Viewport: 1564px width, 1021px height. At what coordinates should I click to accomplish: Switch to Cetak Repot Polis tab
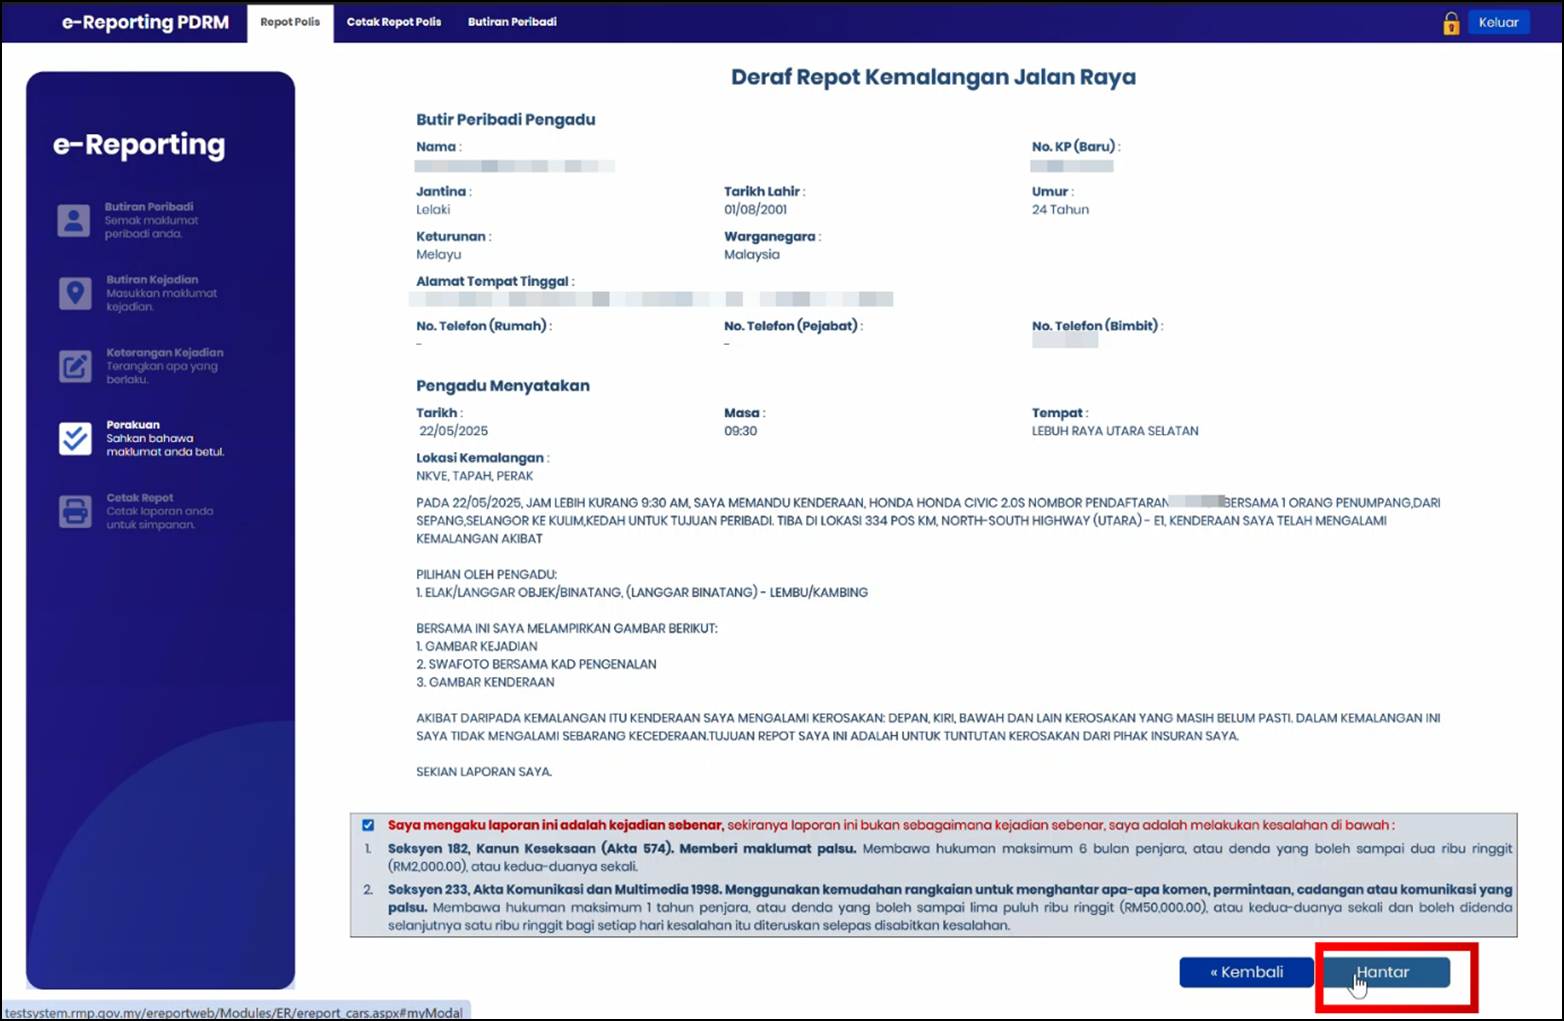[x=394, y=22]
